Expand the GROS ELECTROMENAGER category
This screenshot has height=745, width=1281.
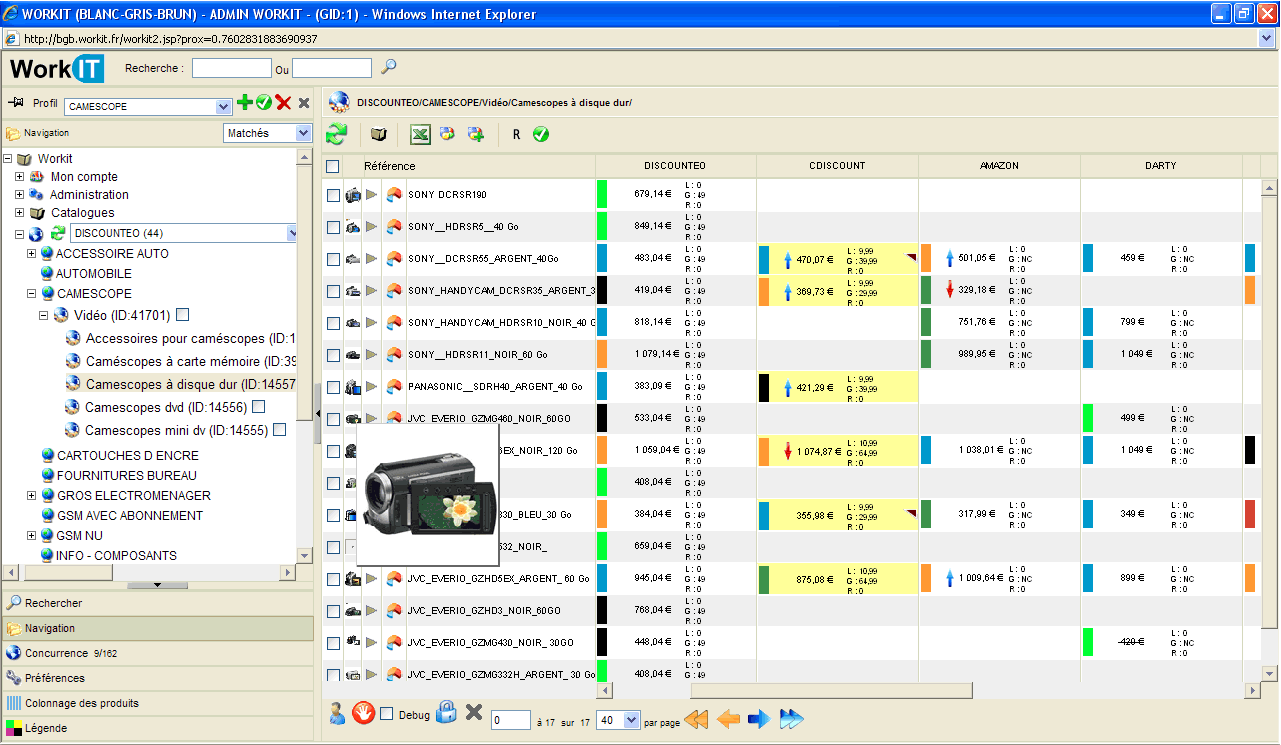(31, 496)
